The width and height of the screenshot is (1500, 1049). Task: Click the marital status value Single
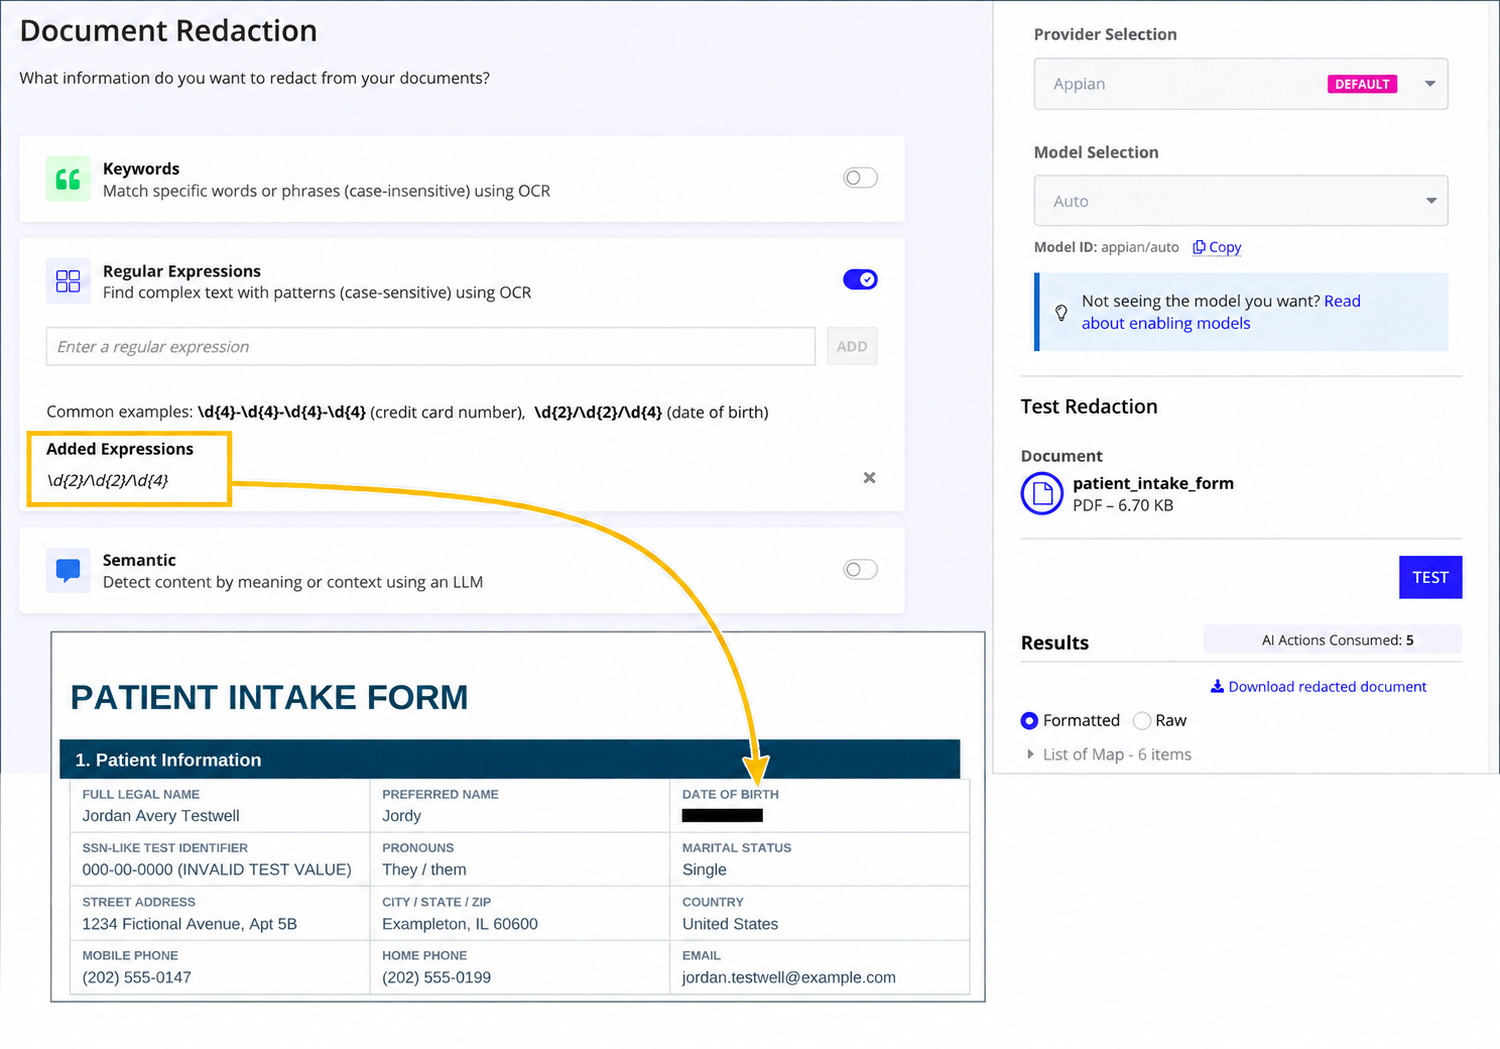coord(704,870)
